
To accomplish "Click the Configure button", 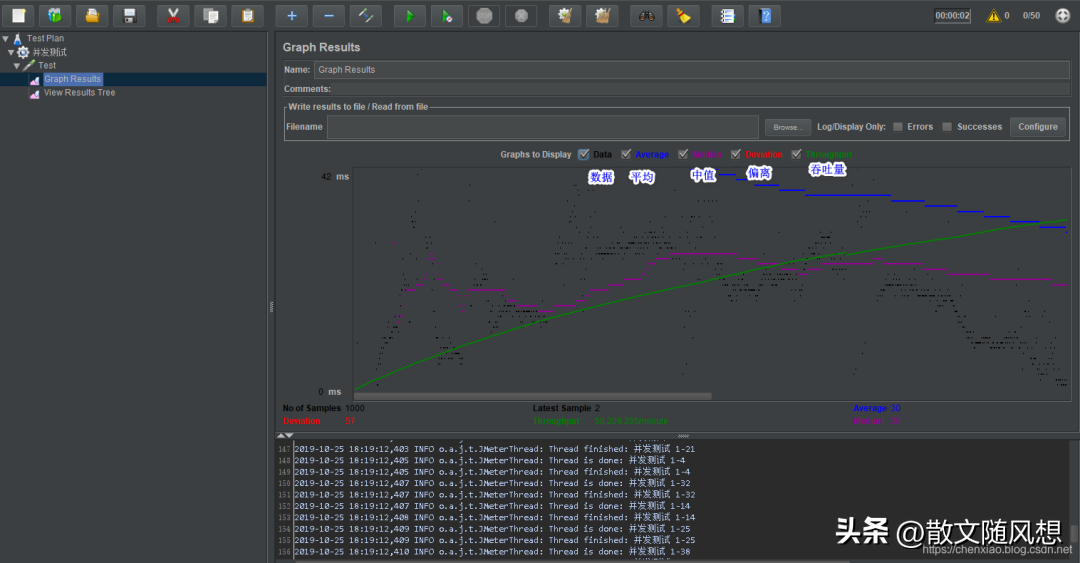I will point(1038,127).
